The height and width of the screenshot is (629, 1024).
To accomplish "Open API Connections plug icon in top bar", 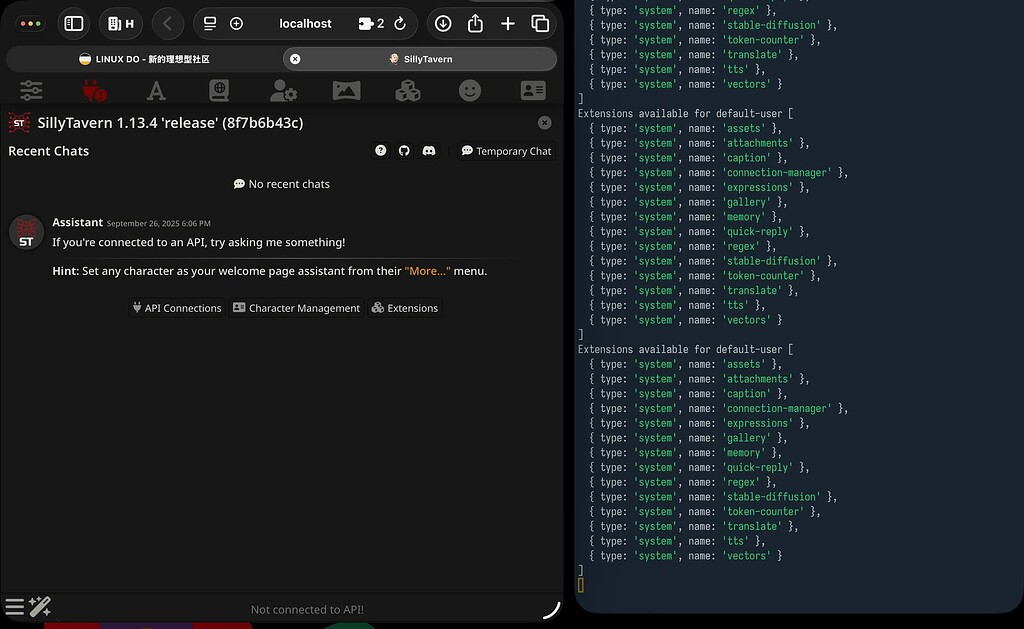I will click(93, 90).
